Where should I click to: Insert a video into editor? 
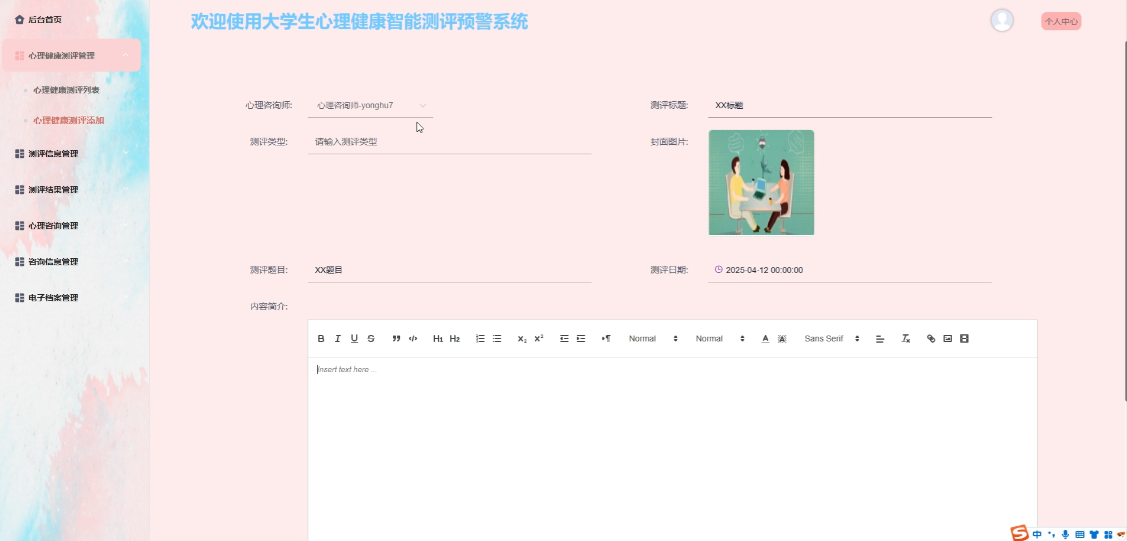pyautogui.click(x=965, y=338)
